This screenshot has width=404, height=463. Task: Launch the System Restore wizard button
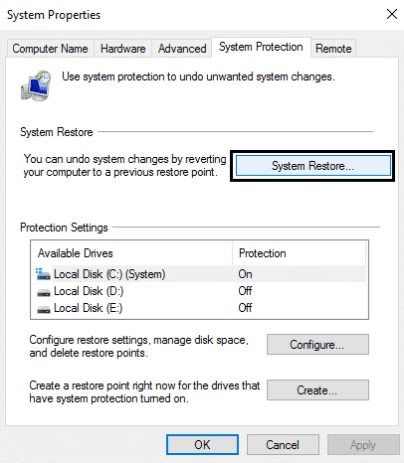click(x=313, y=166)
